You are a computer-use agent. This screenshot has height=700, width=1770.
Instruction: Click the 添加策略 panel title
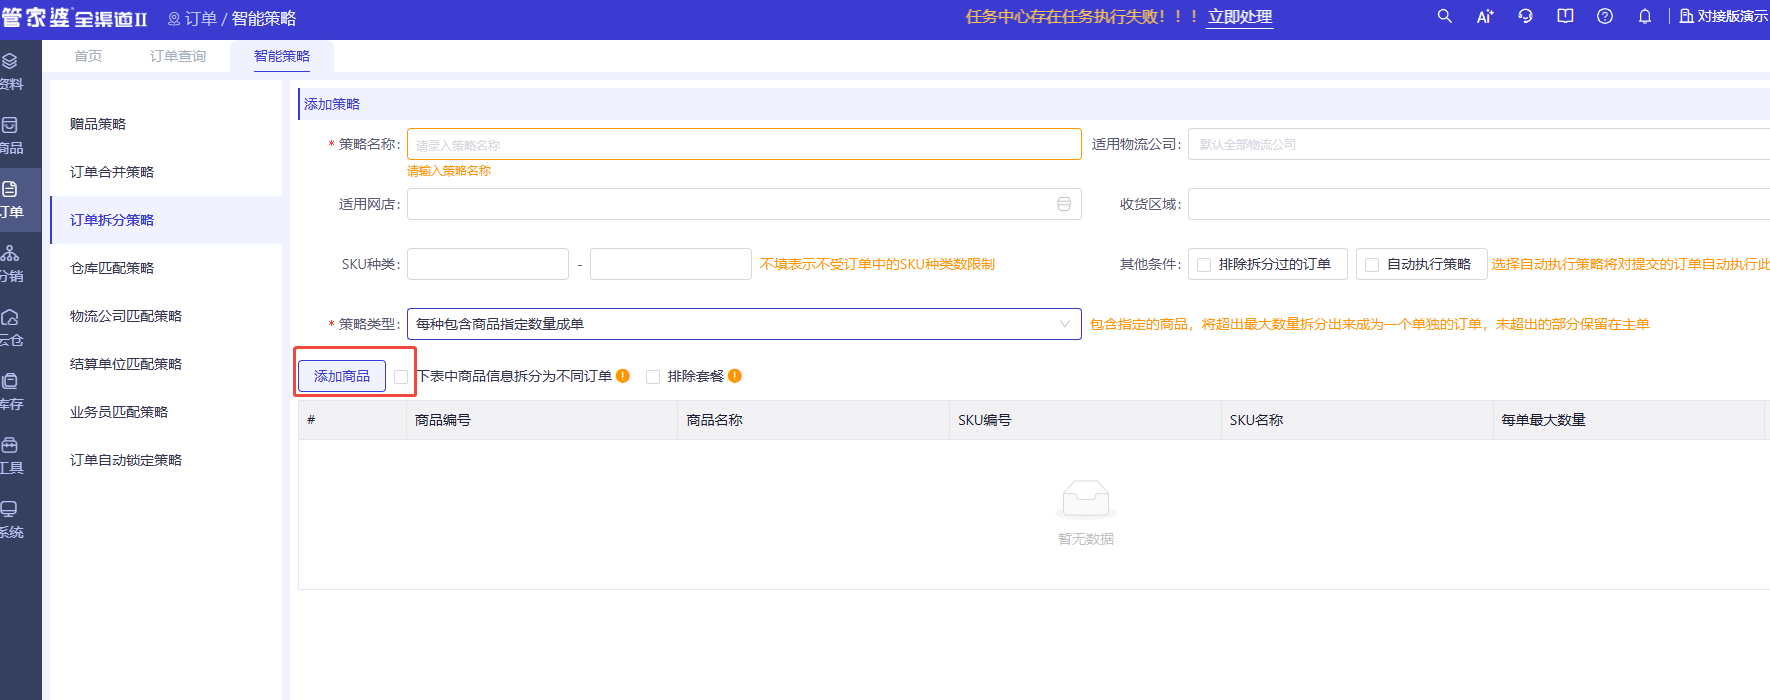coord(332,104)
